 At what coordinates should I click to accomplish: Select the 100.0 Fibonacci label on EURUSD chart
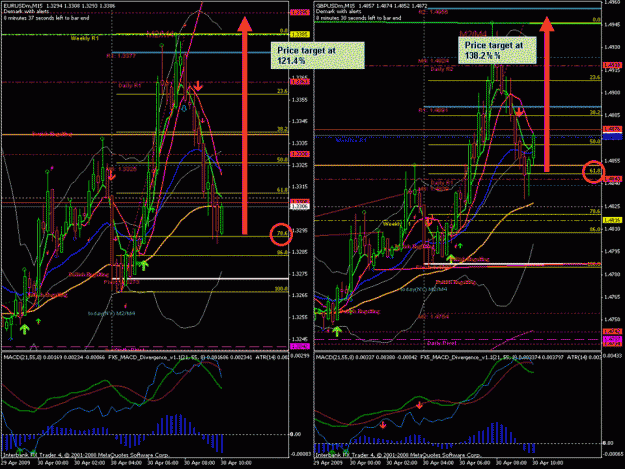coord(281,289)
